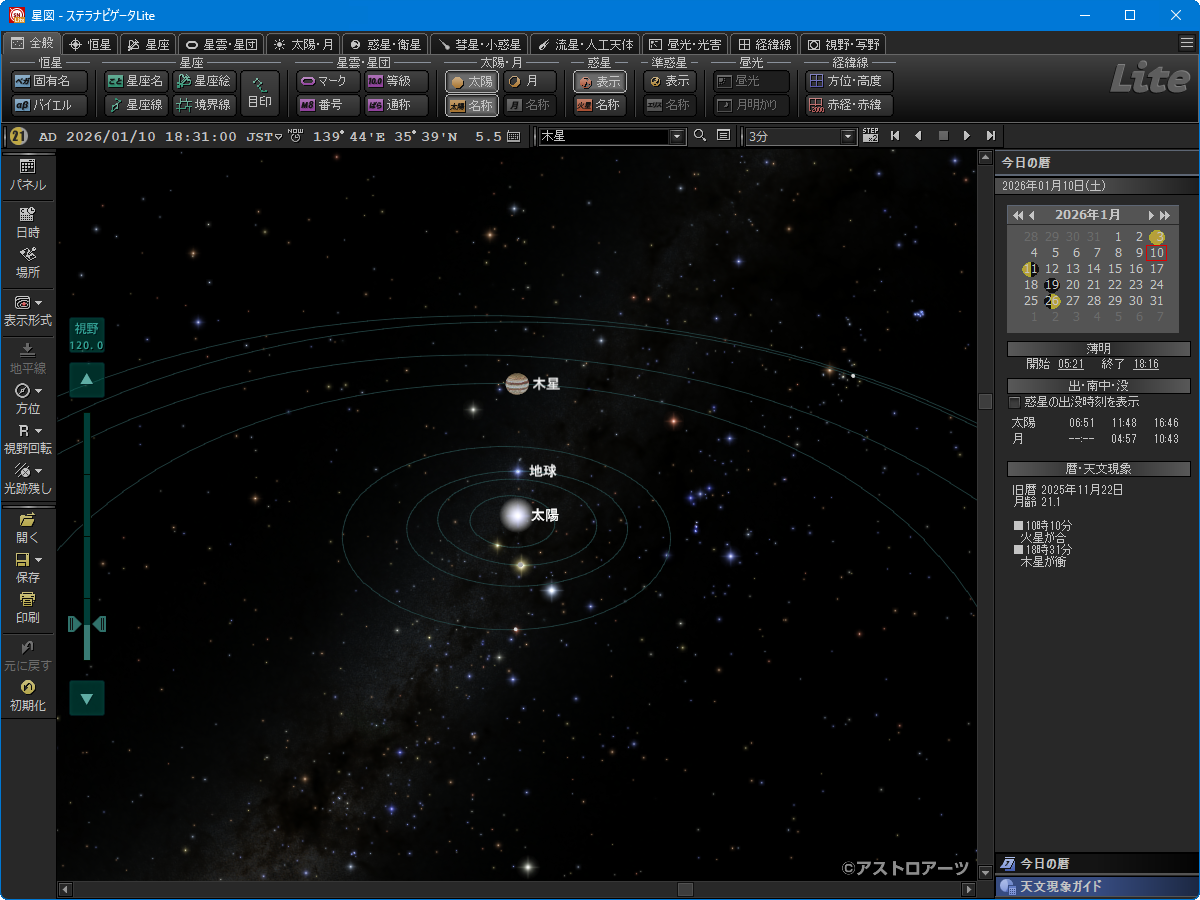
Task: Click the search magnifier icon beside 木星 box
Action: (x=700, y=136)
